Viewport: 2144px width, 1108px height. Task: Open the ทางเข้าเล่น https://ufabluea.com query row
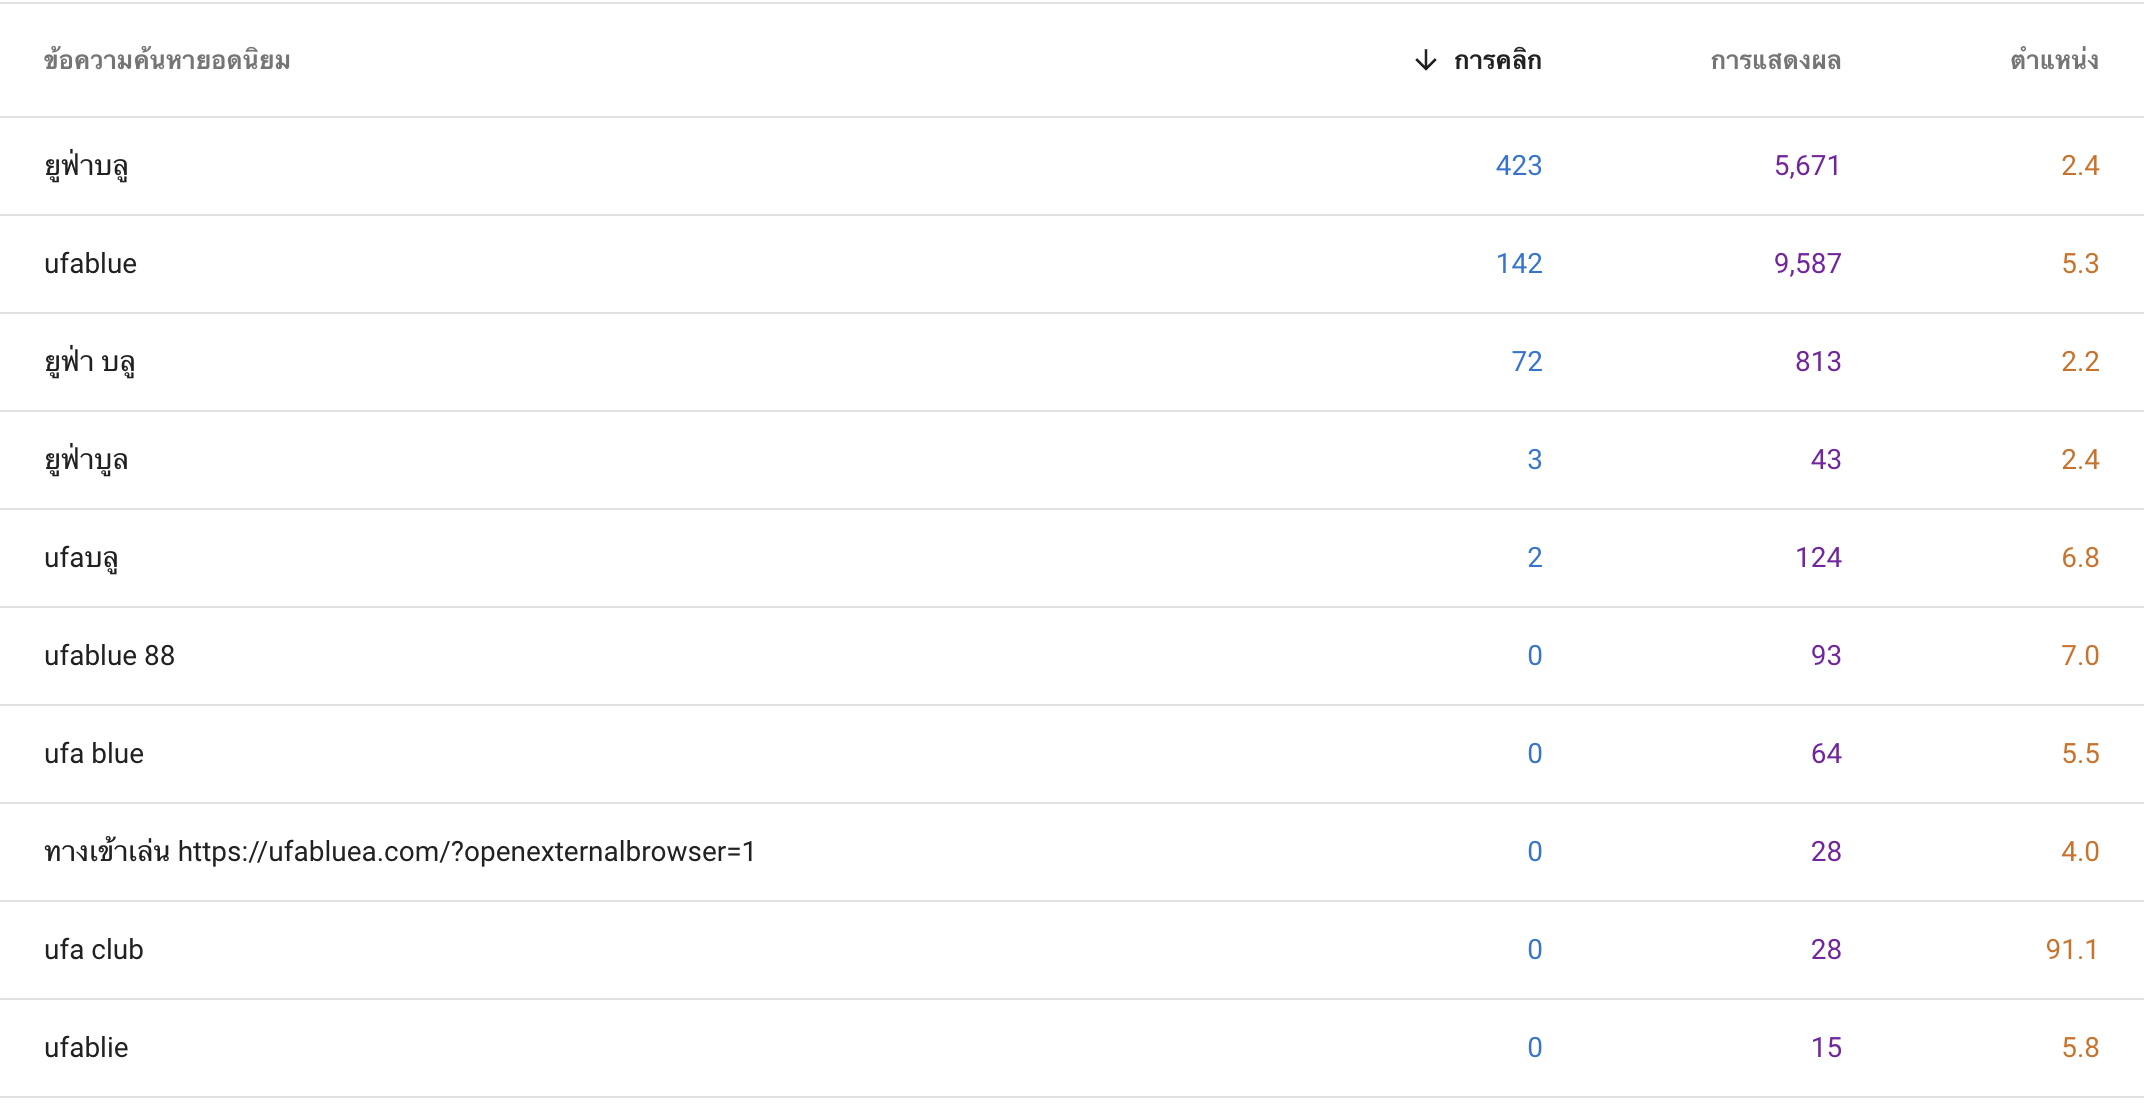pos(1072,852)
